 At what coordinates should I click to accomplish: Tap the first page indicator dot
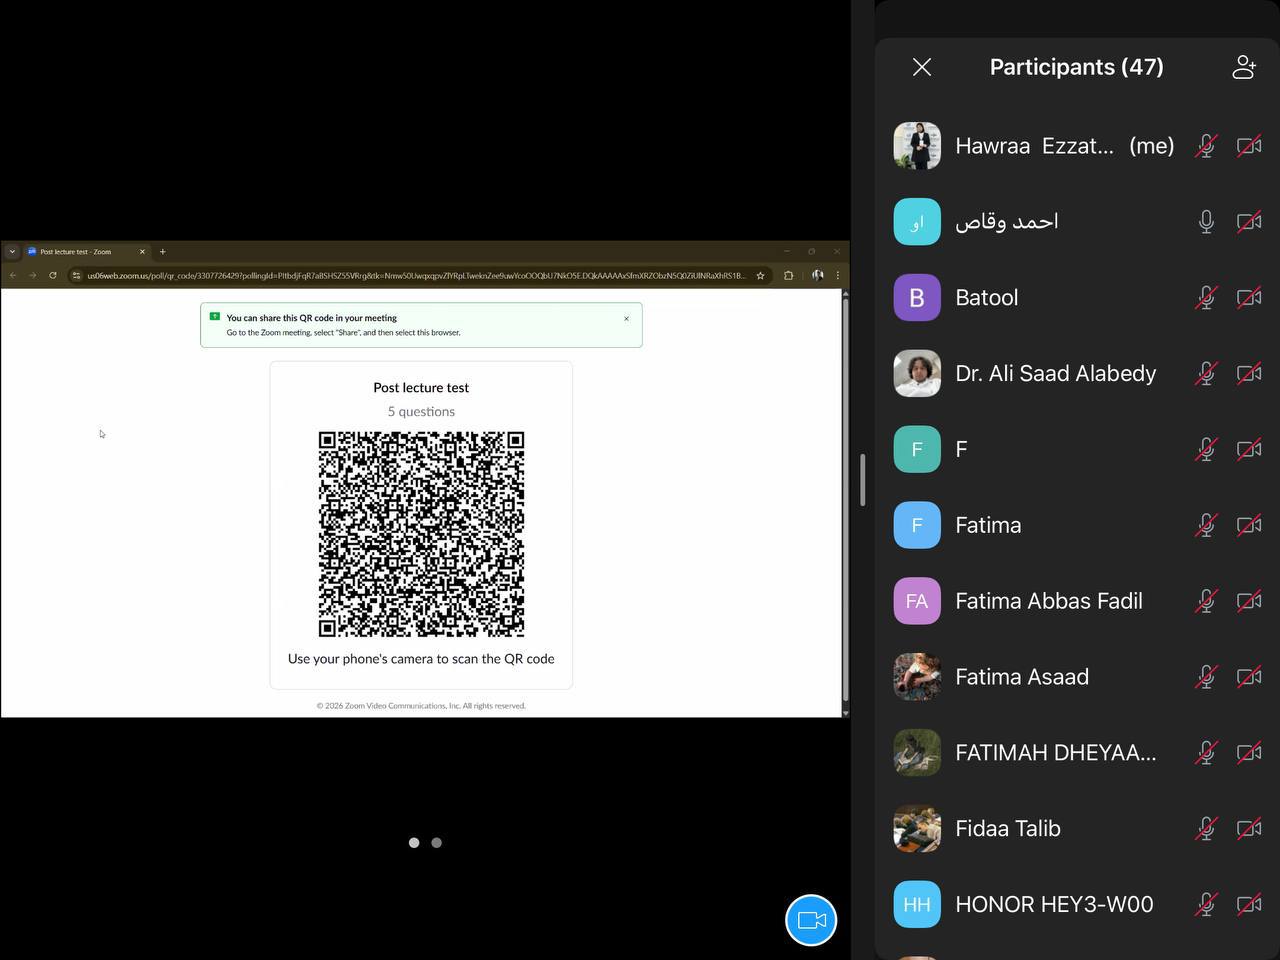[414, 843]
